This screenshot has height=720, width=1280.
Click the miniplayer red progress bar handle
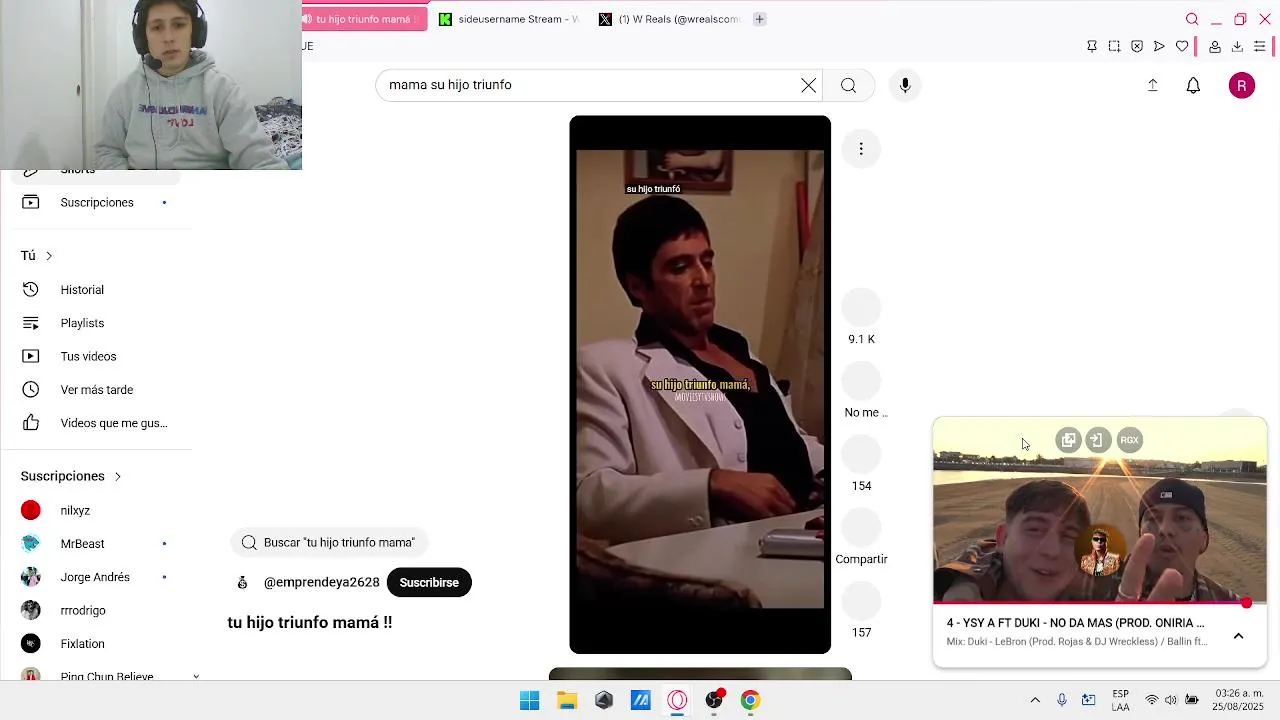point(1246,603)
